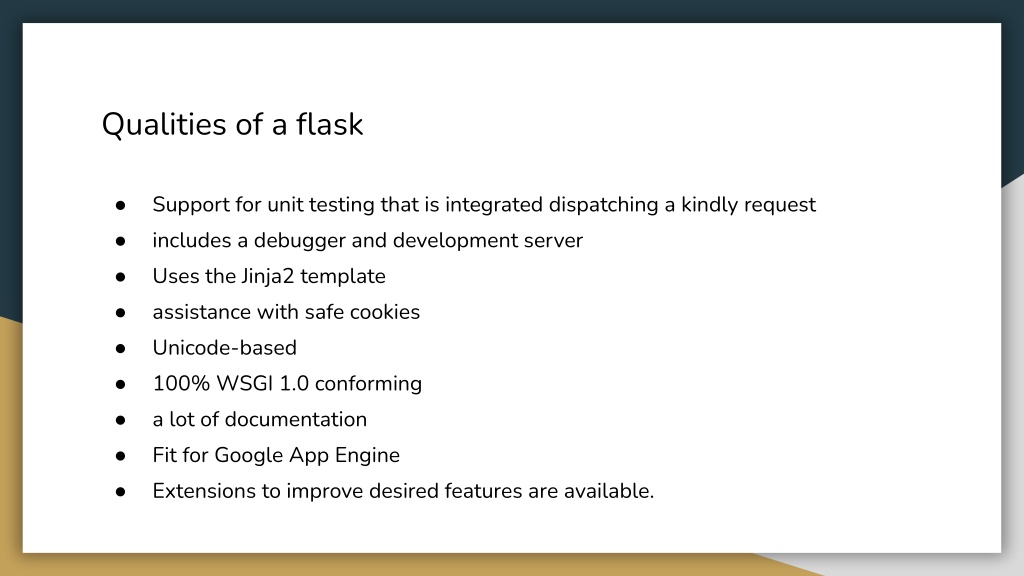Screen dimensions: 1024x576
Task: Select the 'a lot of documentation' line
Action: click(260, 419)
